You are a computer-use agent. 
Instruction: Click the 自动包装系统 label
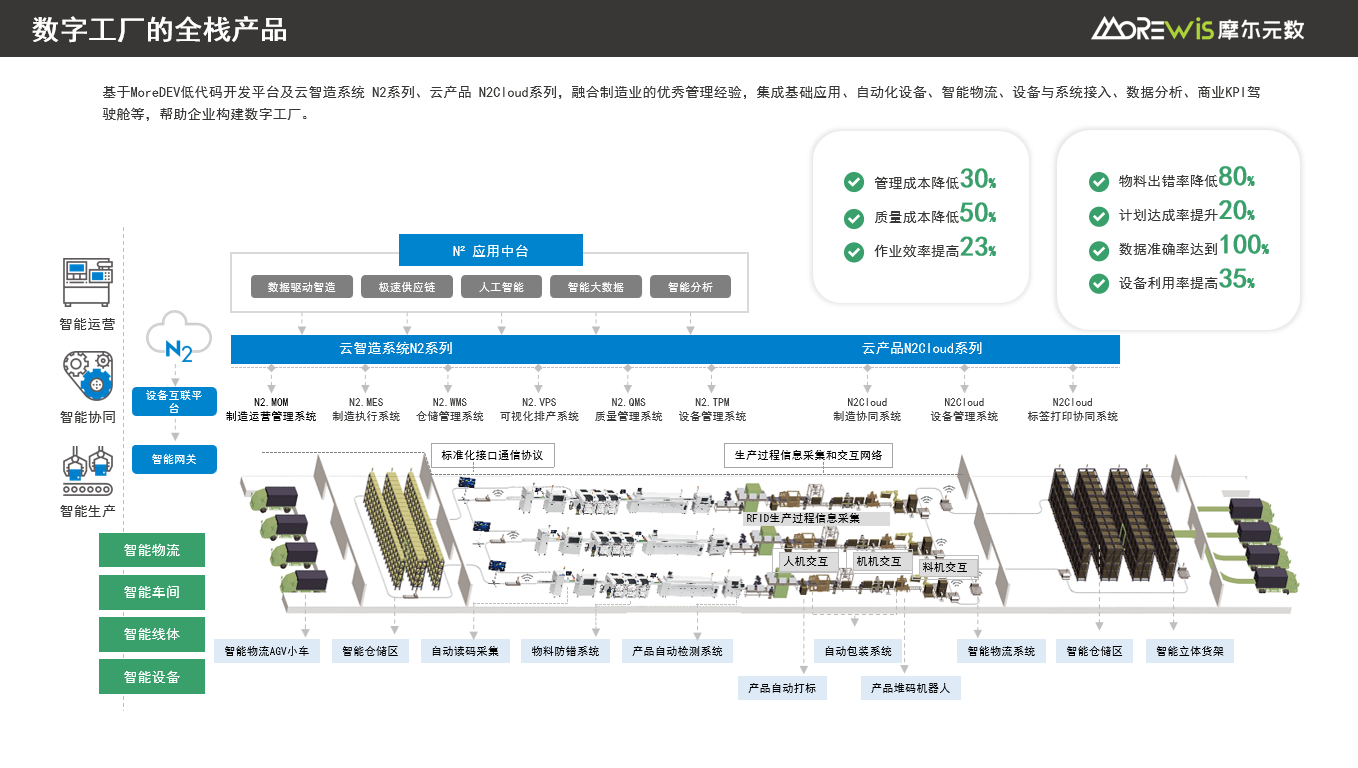[x=858, y=651]
